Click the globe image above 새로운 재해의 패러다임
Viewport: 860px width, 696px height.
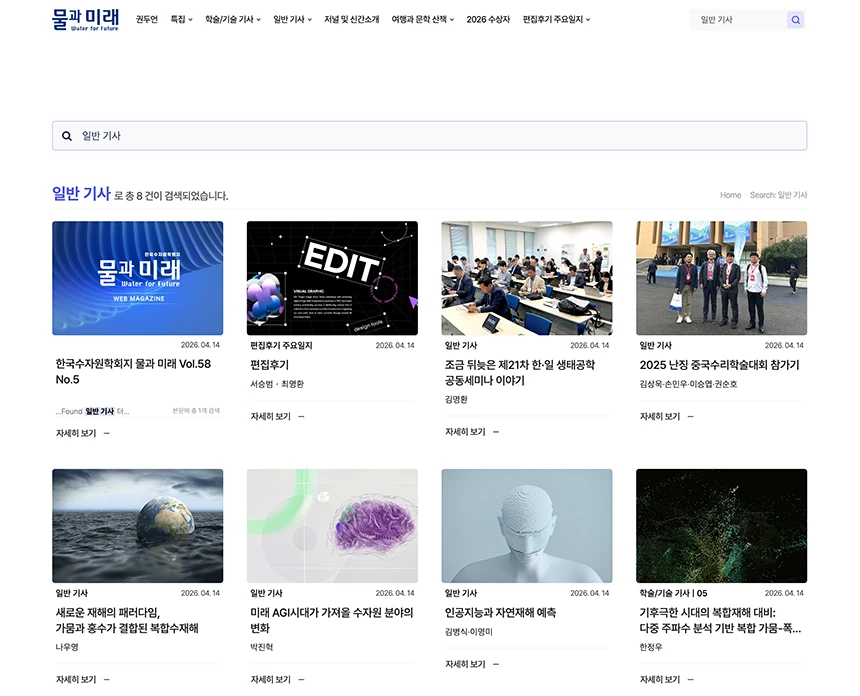(x=137, y=525)
